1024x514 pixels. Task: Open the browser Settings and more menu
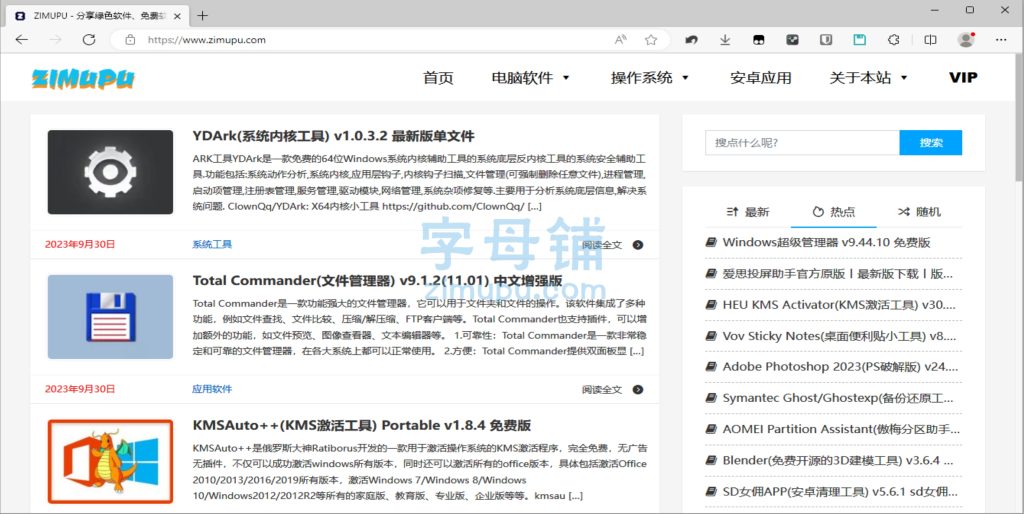click(1001, 40)
